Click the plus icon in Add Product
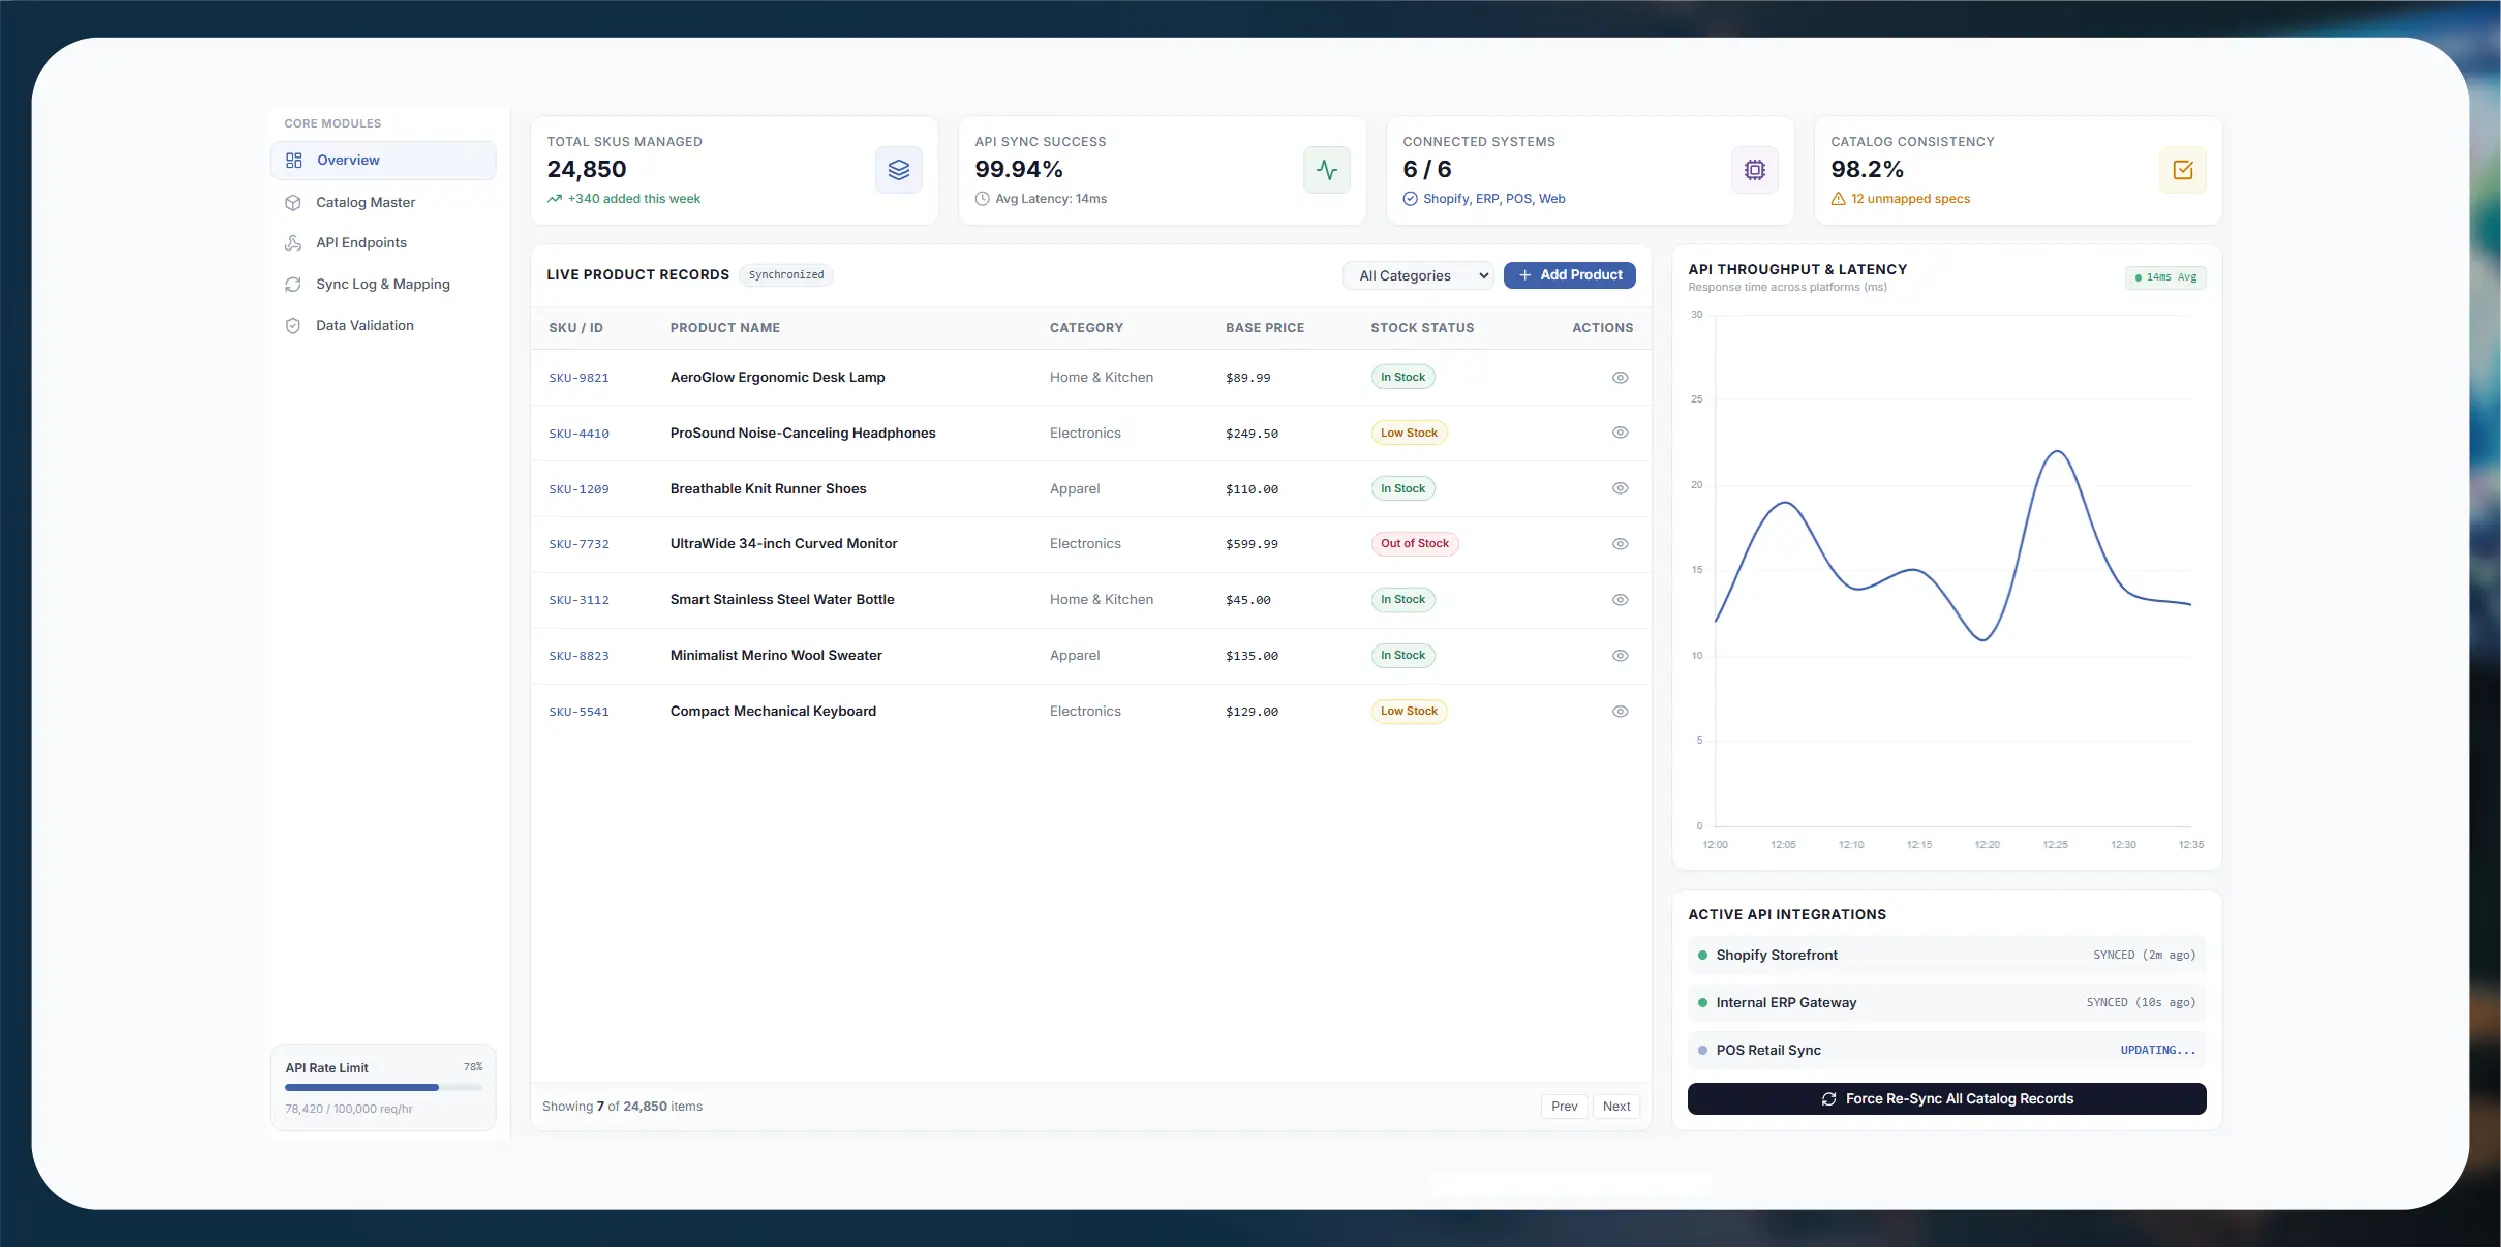 tap(1525, 275)
